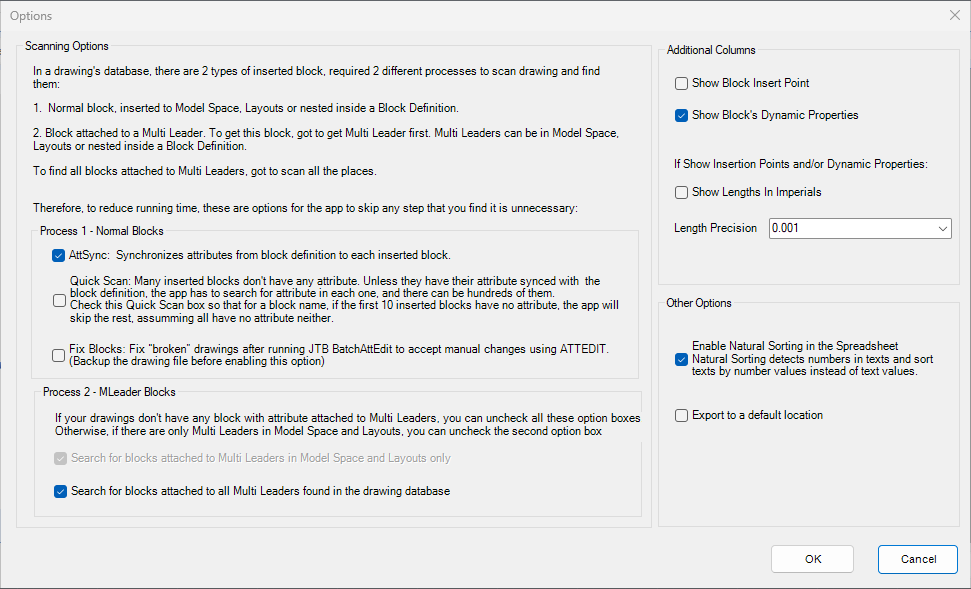Close the Options window with the X
Image resolution: width=971 pixels, height=589 pixels.
(x=954, y=15)
